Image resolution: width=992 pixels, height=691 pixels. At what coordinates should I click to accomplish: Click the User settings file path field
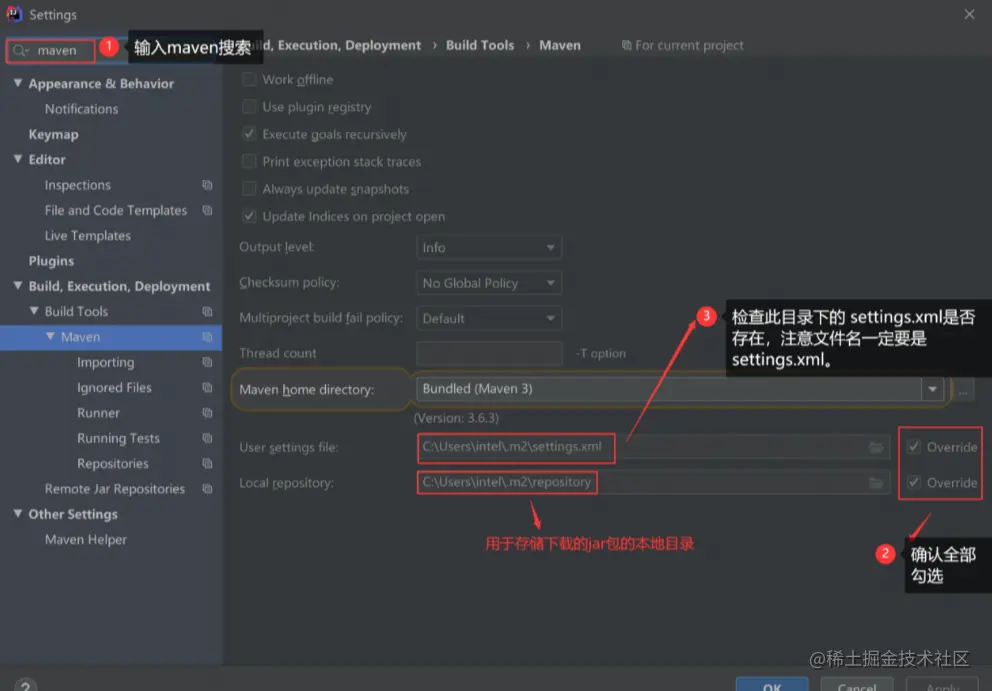tap(653, 447)
